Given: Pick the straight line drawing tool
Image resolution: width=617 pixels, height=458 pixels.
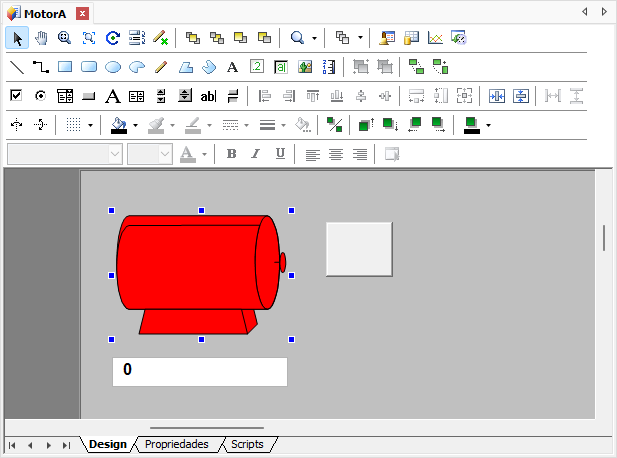Looking at the screenshot, I should tap(17, 67).
